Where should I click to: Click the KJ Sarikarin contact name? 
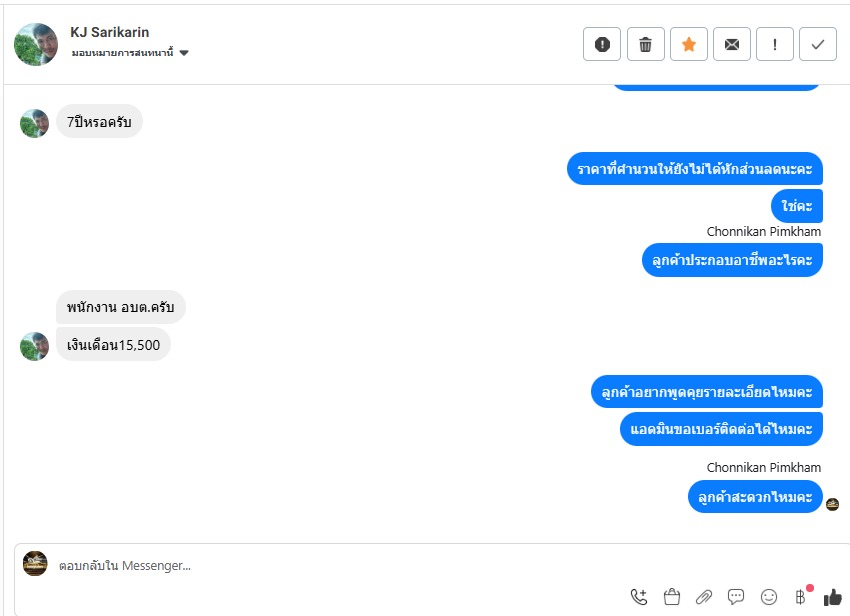pyautogui.click(x=110, y=33)
